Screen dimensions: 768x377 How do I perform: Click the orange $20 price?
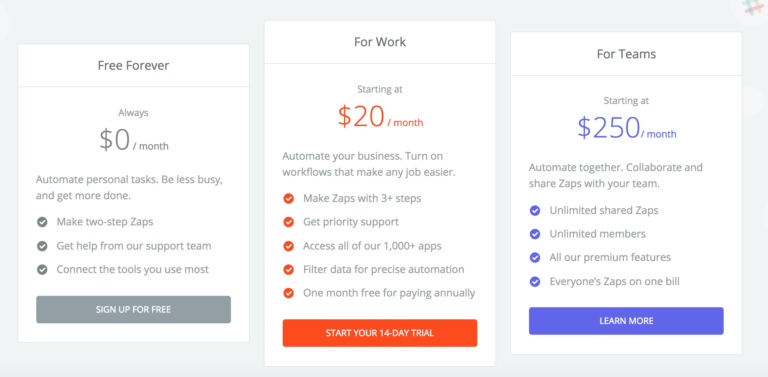click(x=360, y=117)
